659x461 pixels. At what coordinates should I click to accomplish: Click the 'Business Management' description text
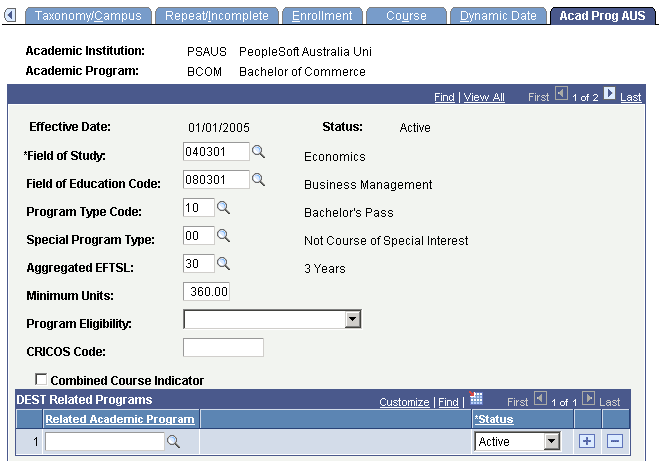[368, 185]
